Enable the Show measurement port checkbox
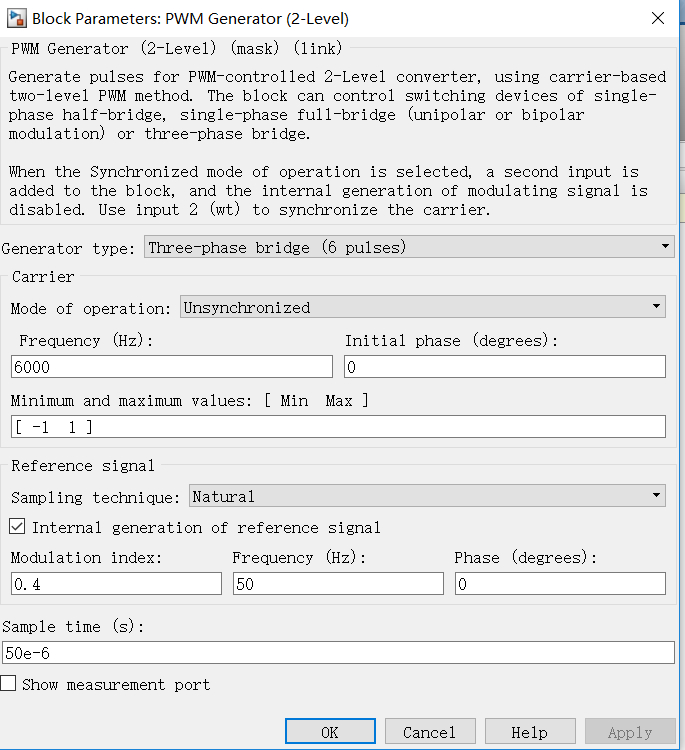This screenshot has height=750, width=685. (x=9, y=684)
